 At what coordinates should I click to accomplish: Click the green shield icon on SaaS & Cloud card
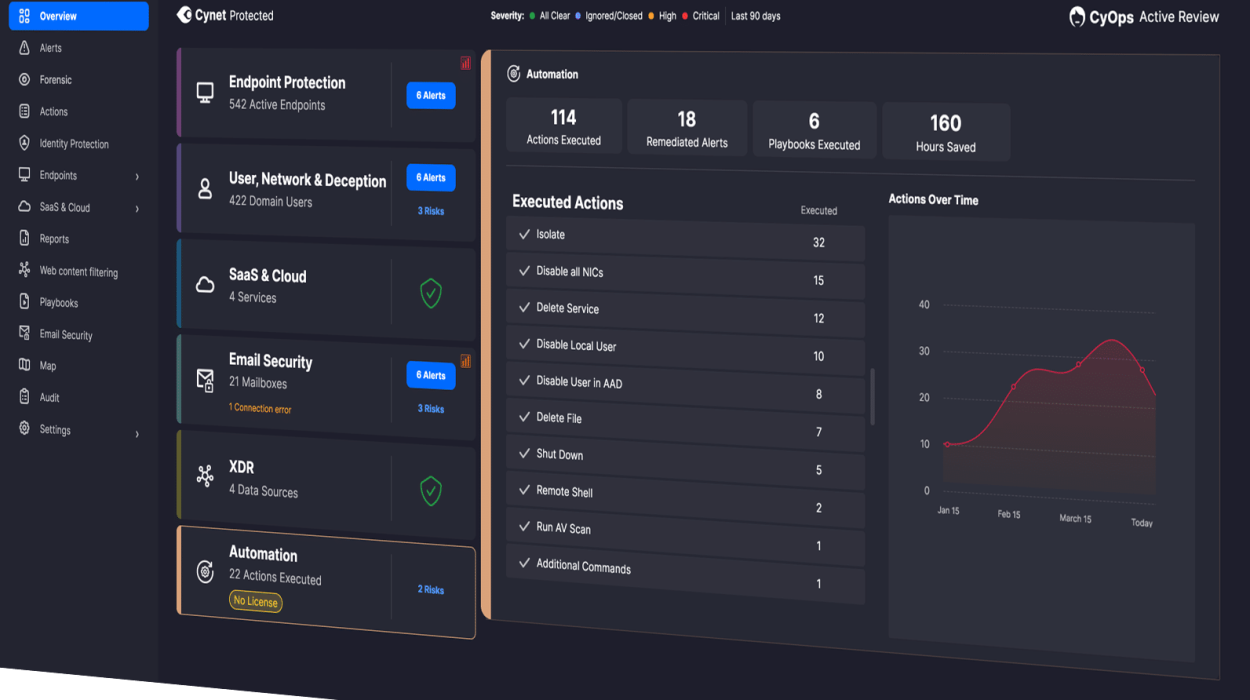pyautogui.click(x=430, y=293)
